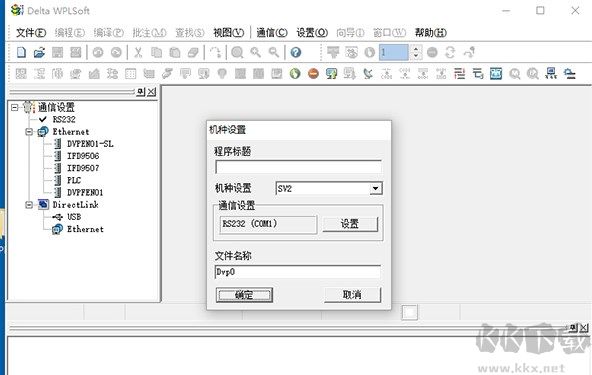Open the 通信(C) menu
Image resolution: width=592 pixels, height=375 pixels.
coord(272,33)
